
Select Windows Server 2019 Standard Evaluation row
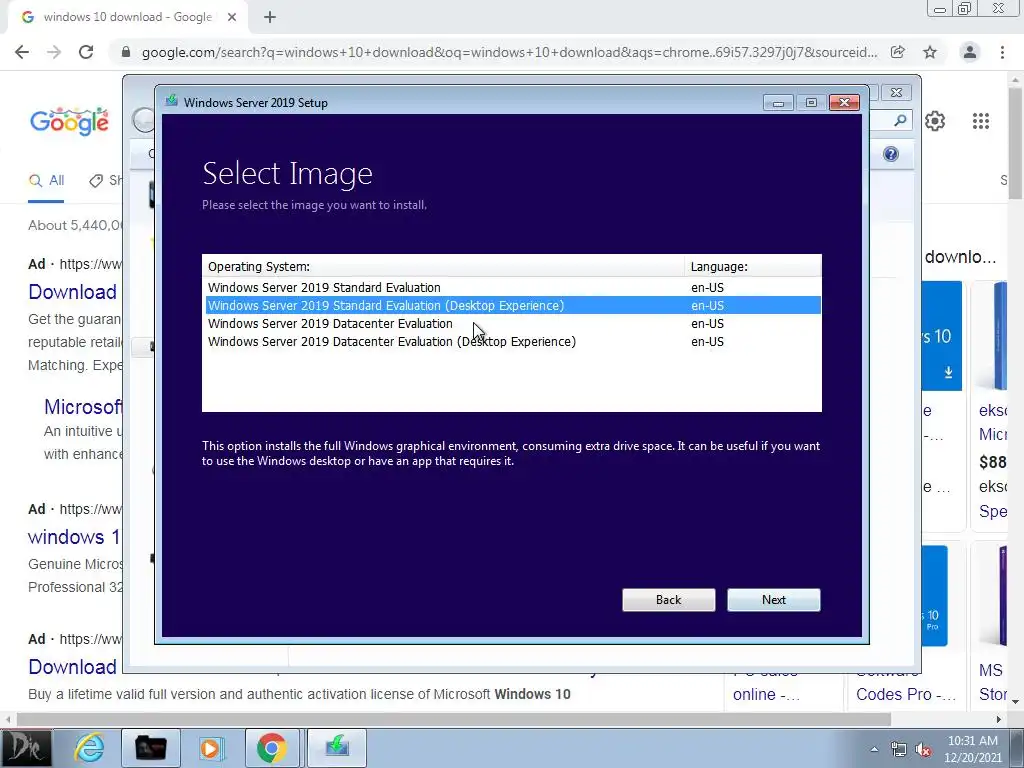click(x=513, y=287)
